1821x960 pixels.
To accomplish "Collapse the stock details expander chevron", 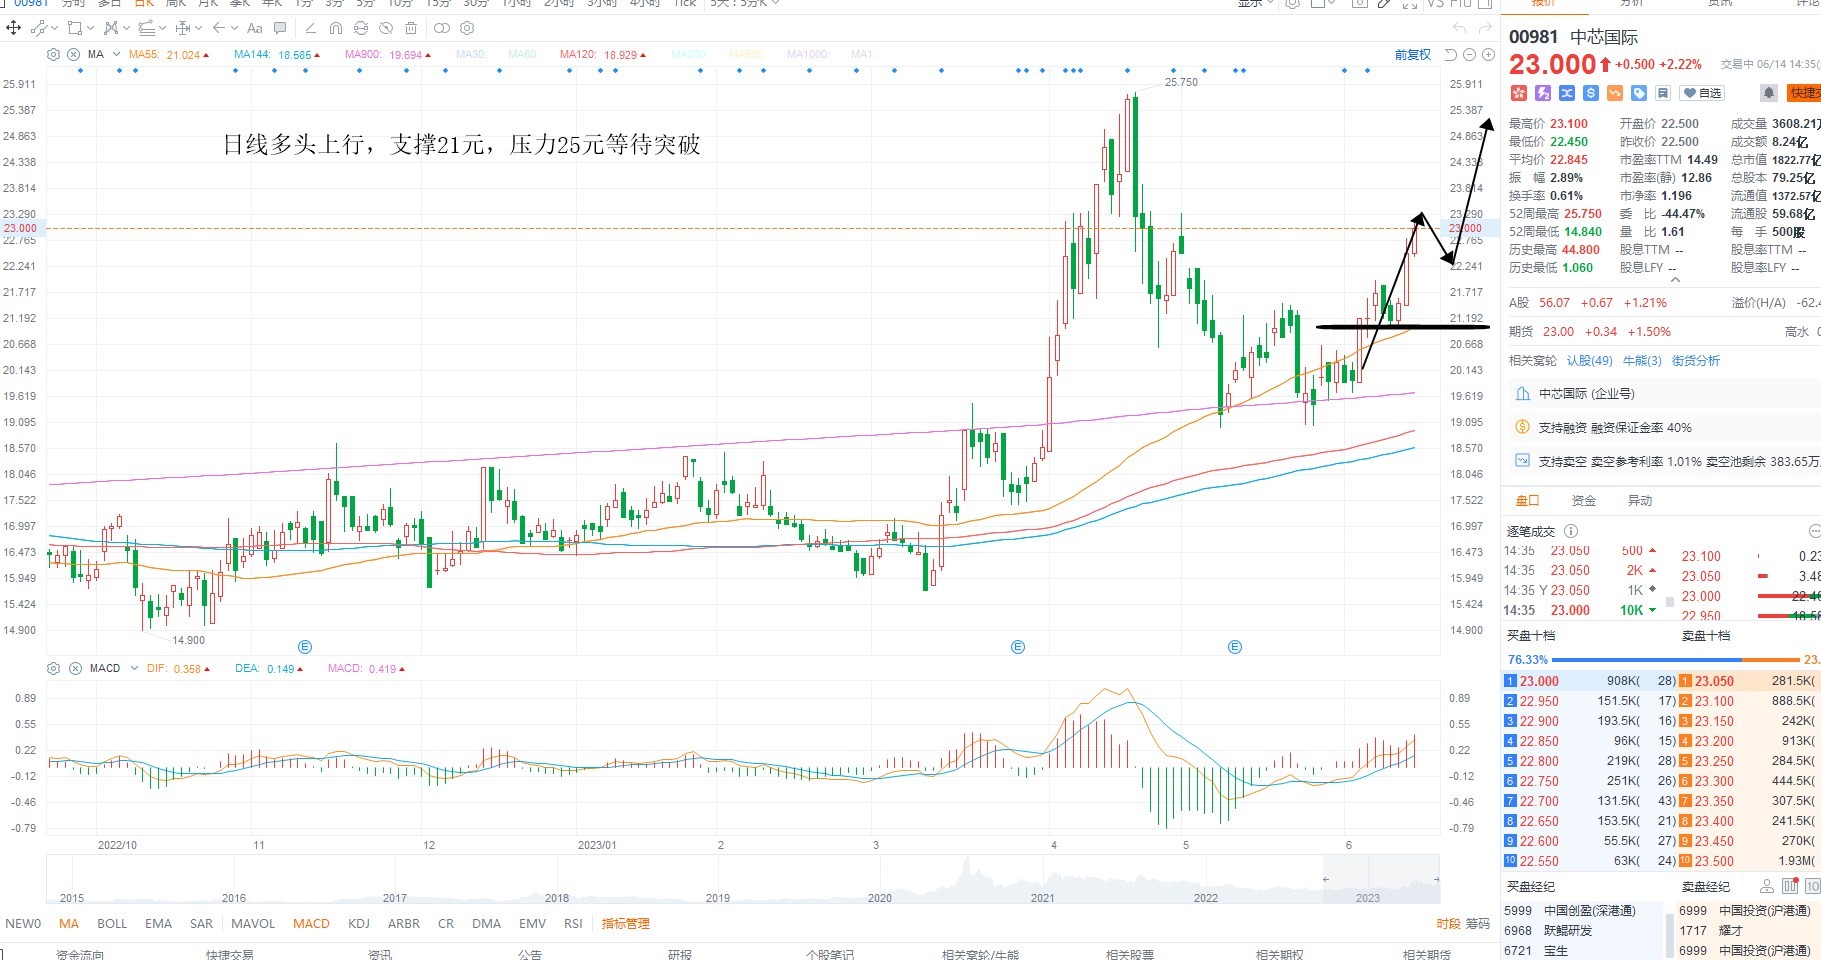I will pos(1674,280).
